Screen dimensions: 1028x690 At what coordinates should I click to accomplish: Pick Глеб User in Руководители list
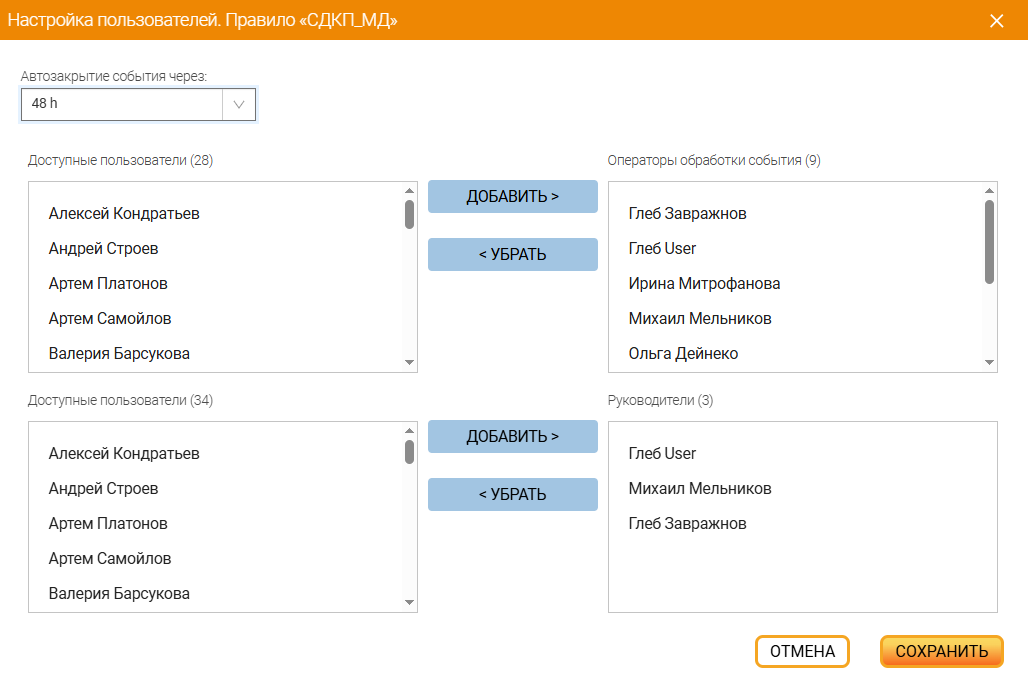pos(662,454)
